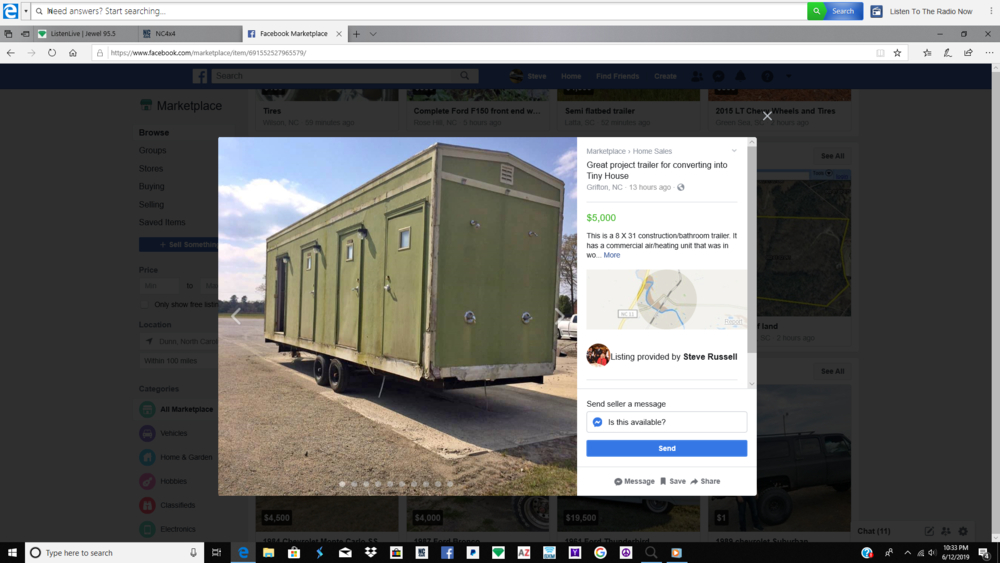The width and height of the screenshot is (1000, 563).
Task: Open Home in Facebook top bar
Action: coord(571,77)
